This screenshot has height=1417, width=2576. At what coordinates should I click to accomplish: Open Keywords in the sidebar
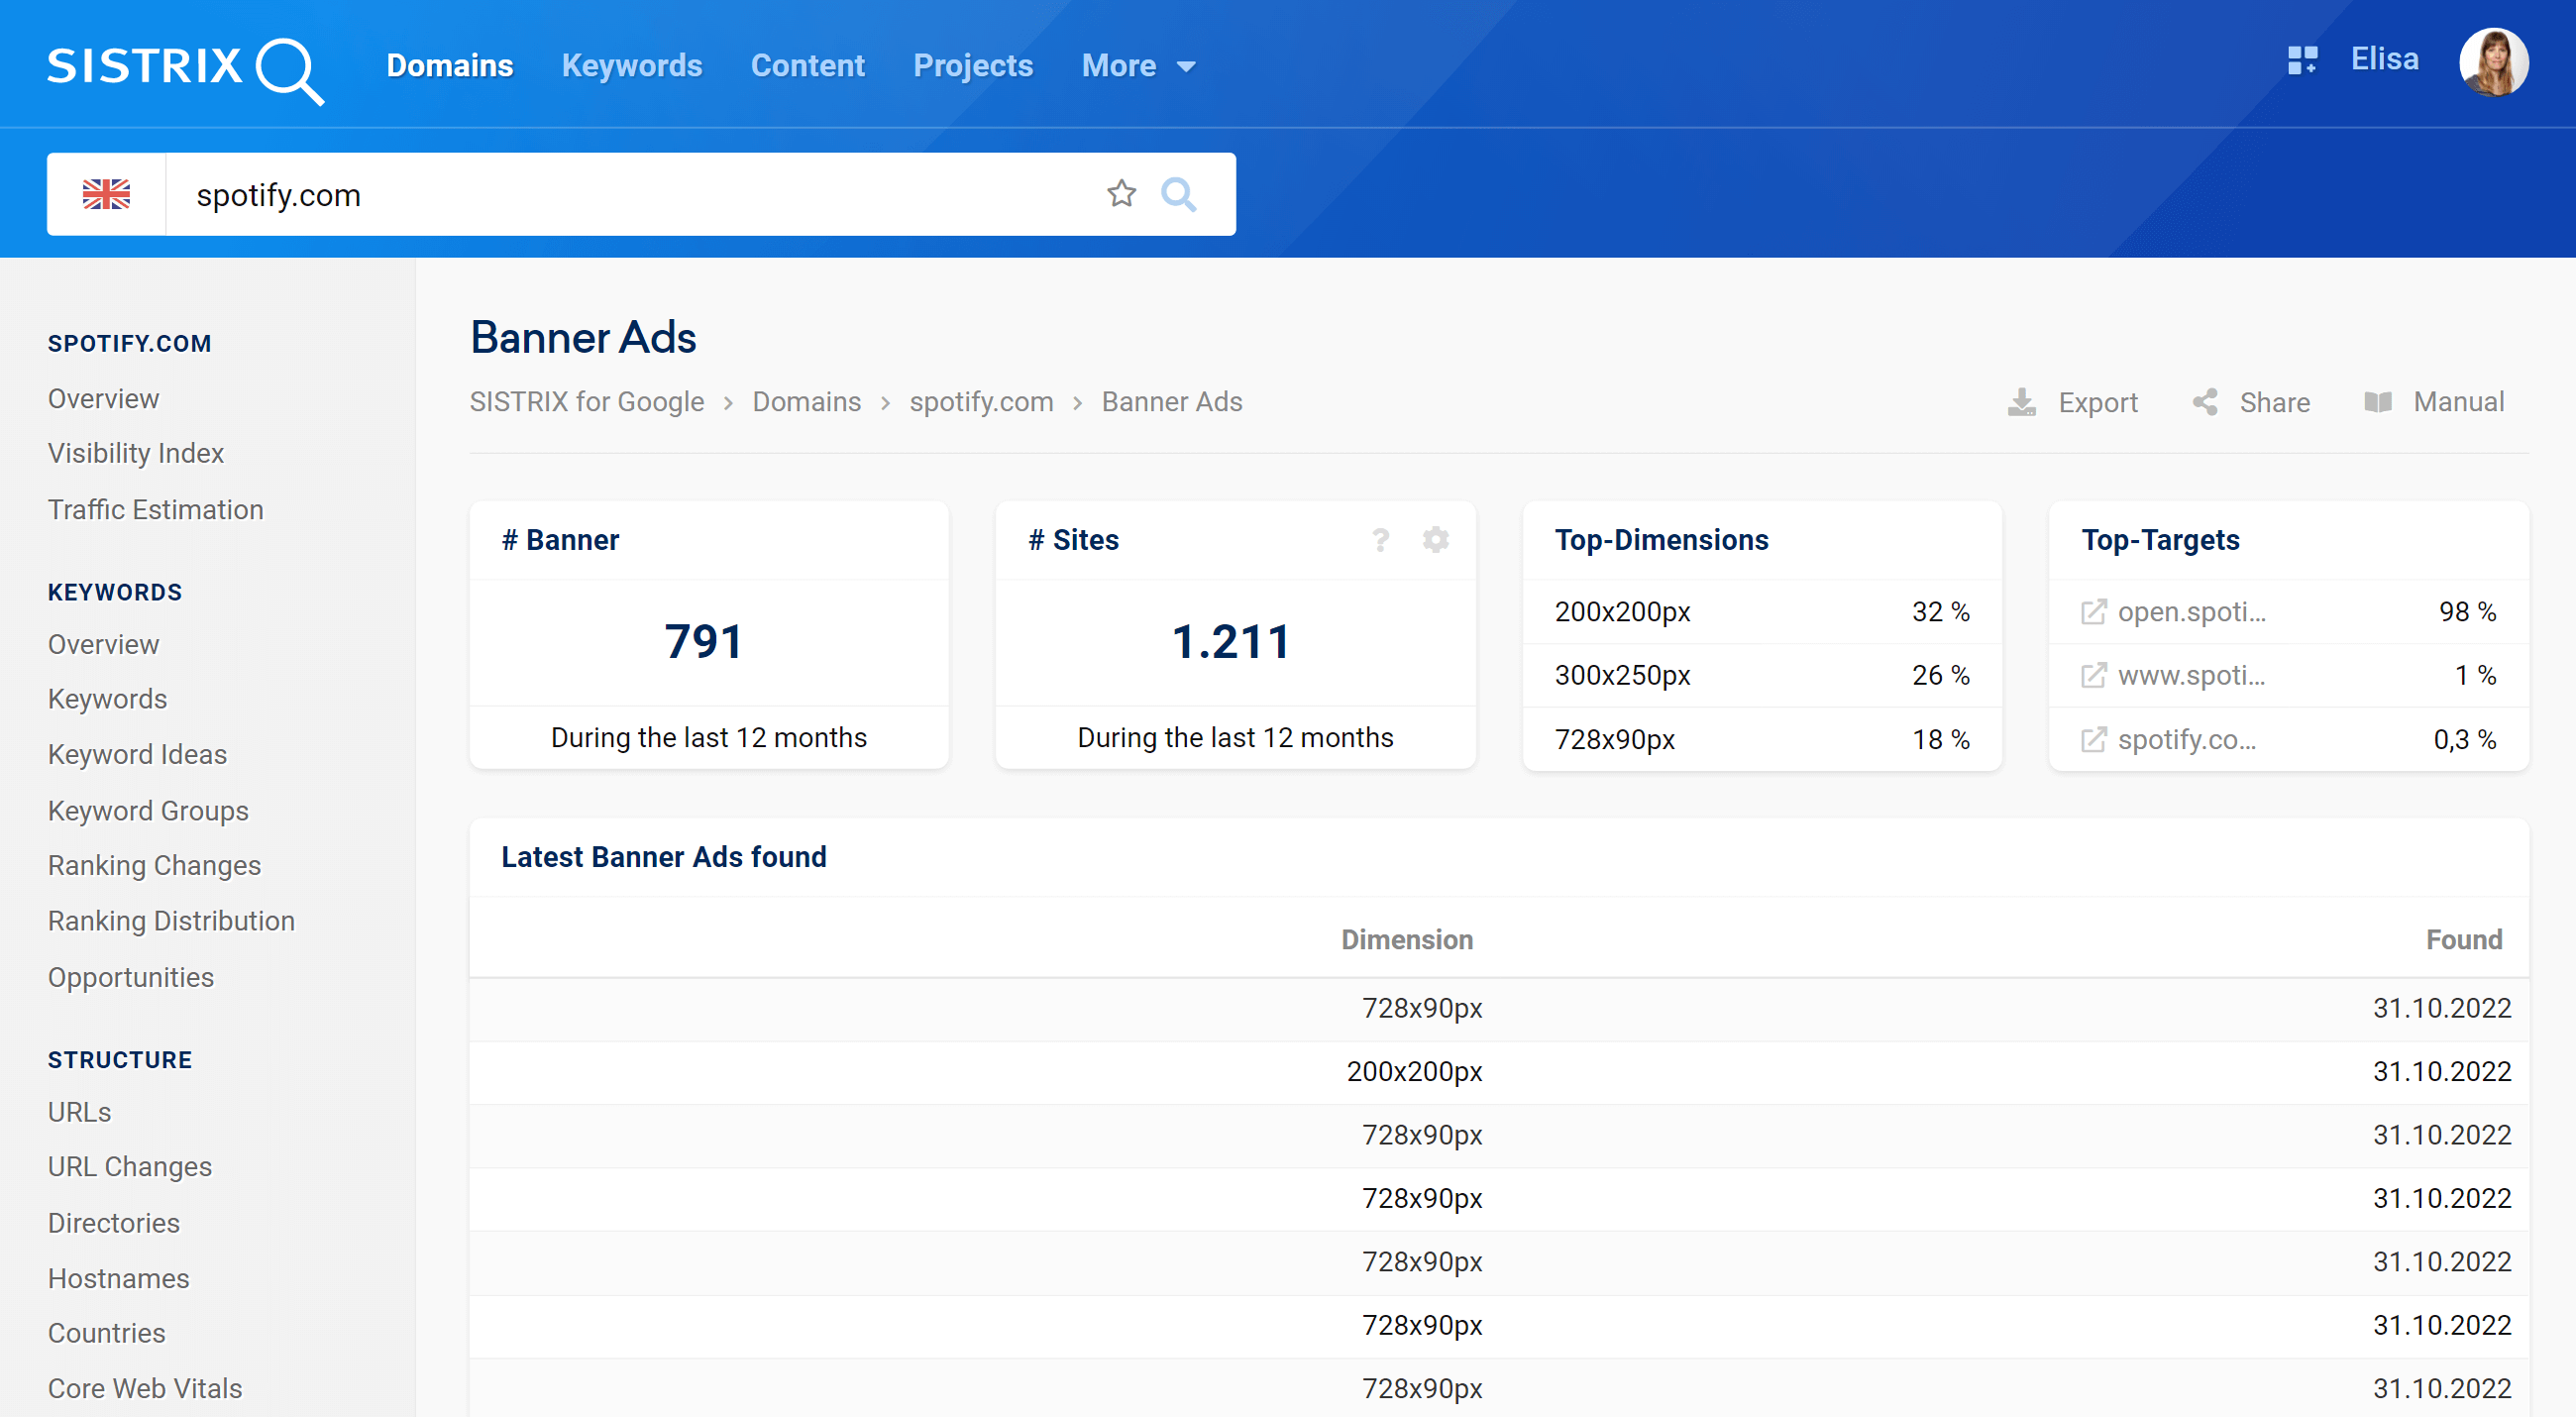tap(108, 699)
